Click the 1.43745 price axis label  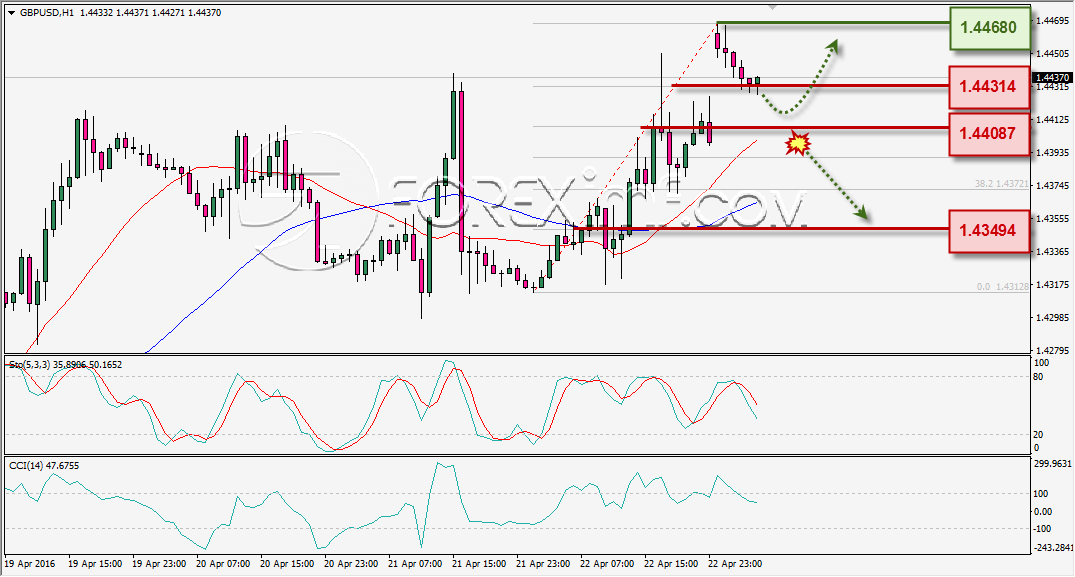point(1052,185)
